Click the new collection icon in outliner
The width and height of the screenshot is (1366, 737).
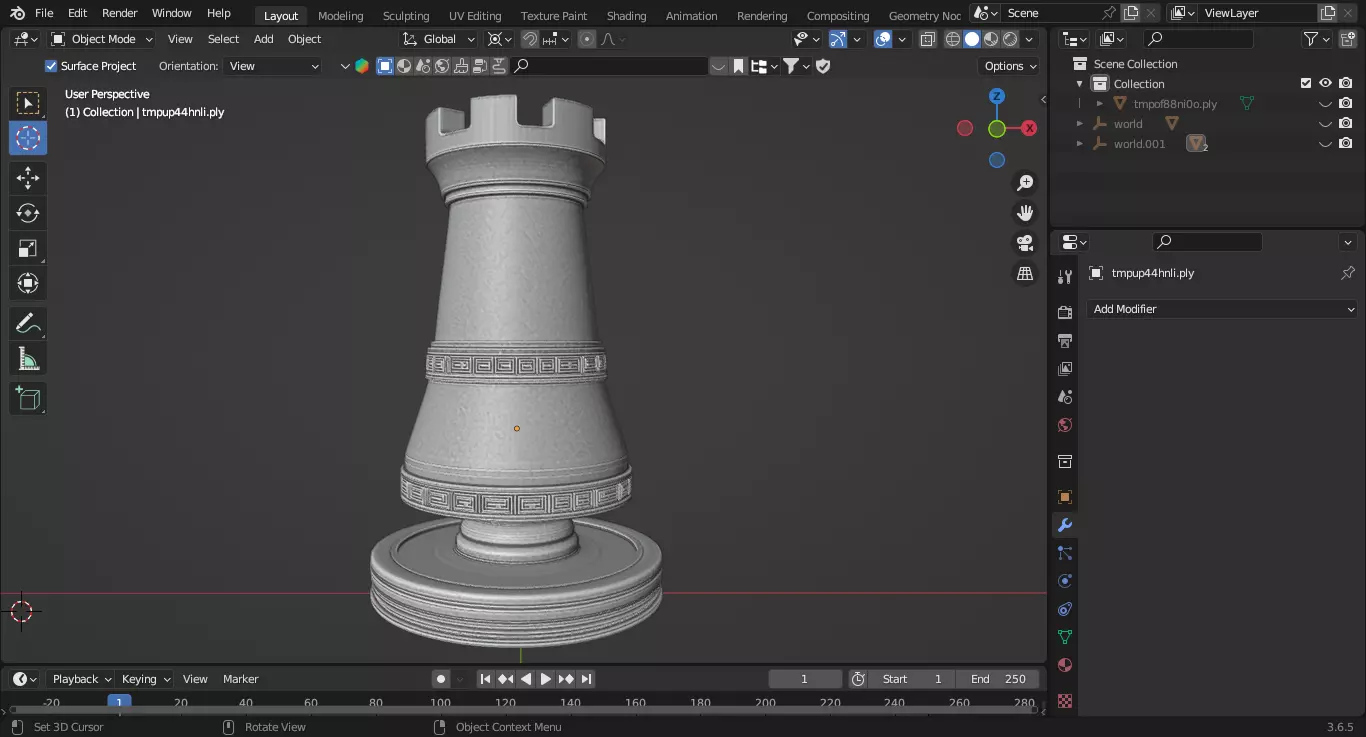click(1346, 39)
